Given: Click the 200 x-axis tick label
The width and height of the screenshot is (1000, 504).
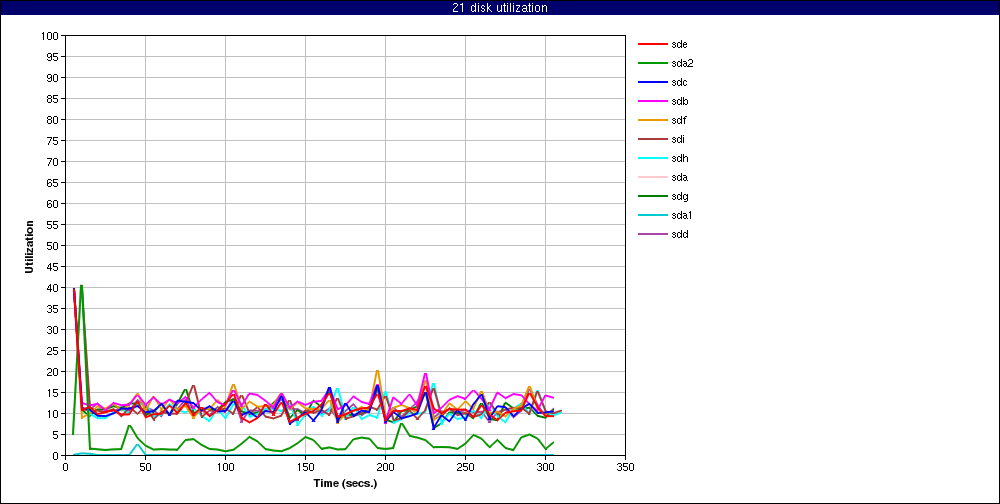Looking at the screenshot, I should click(385, 467).
